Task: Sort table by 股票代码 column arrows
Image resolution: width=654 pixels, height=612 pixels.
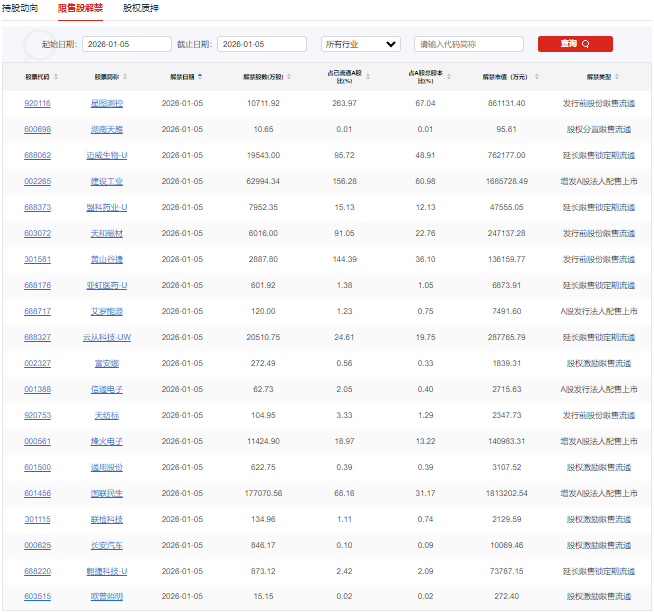Action: pos(56,77)
